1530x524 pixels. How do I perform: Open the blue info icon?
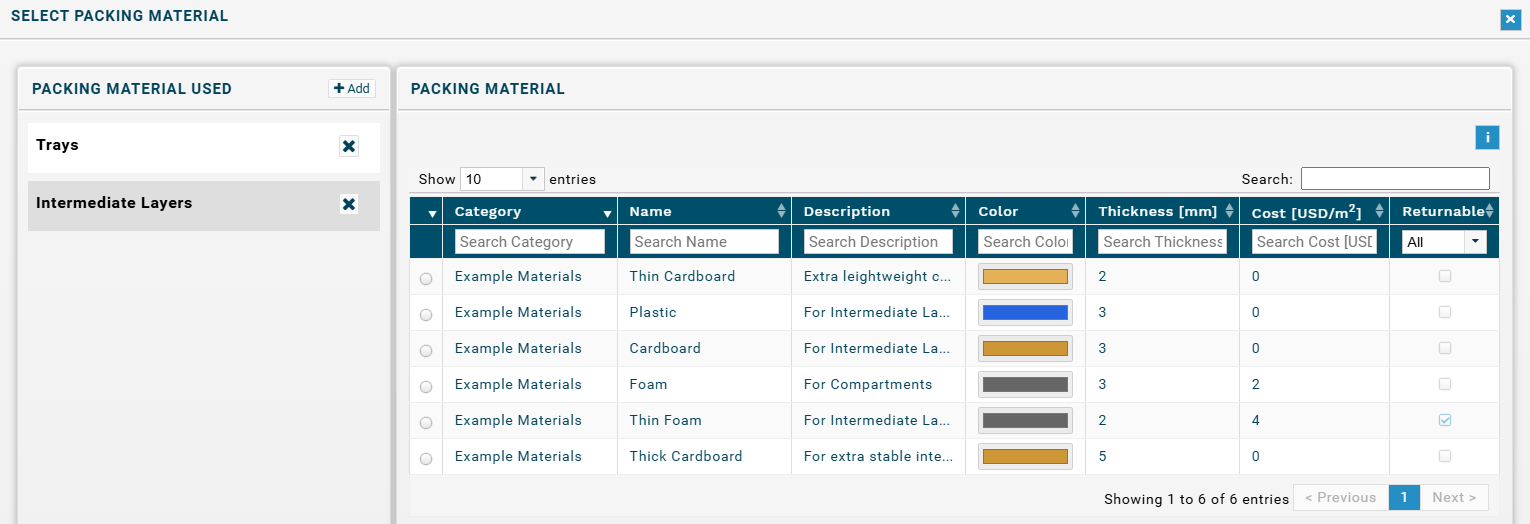pyautogui.click(x=1487, y=138)
